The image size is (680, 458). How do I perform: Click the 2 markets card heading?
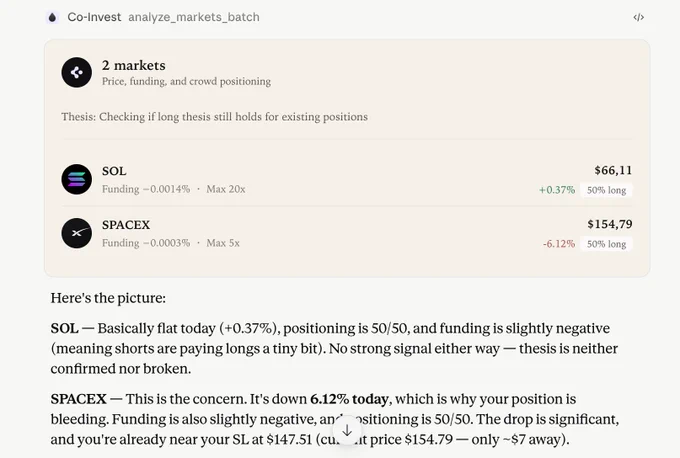click(134, 65)
